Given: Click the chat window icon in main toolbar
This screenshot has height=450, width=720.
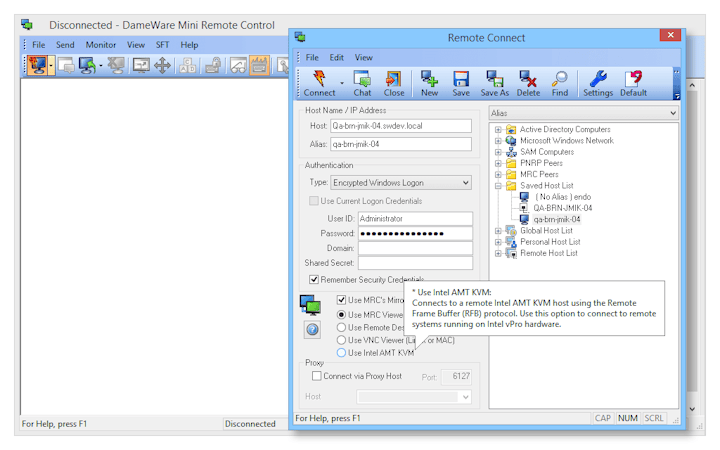Looking at the screenshot, I should (67, 66).
